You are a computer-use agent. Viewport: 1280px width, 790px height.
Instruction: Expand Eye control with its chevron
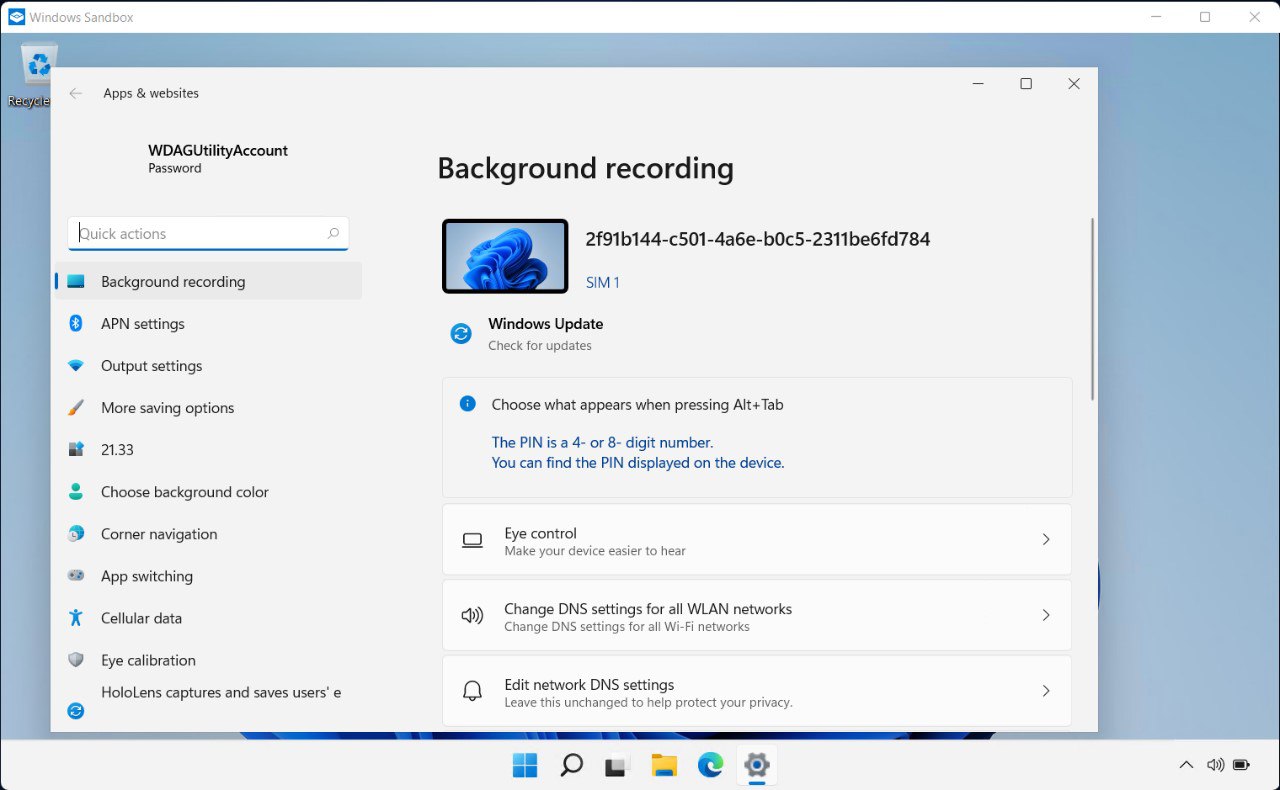click(1046, 540)
